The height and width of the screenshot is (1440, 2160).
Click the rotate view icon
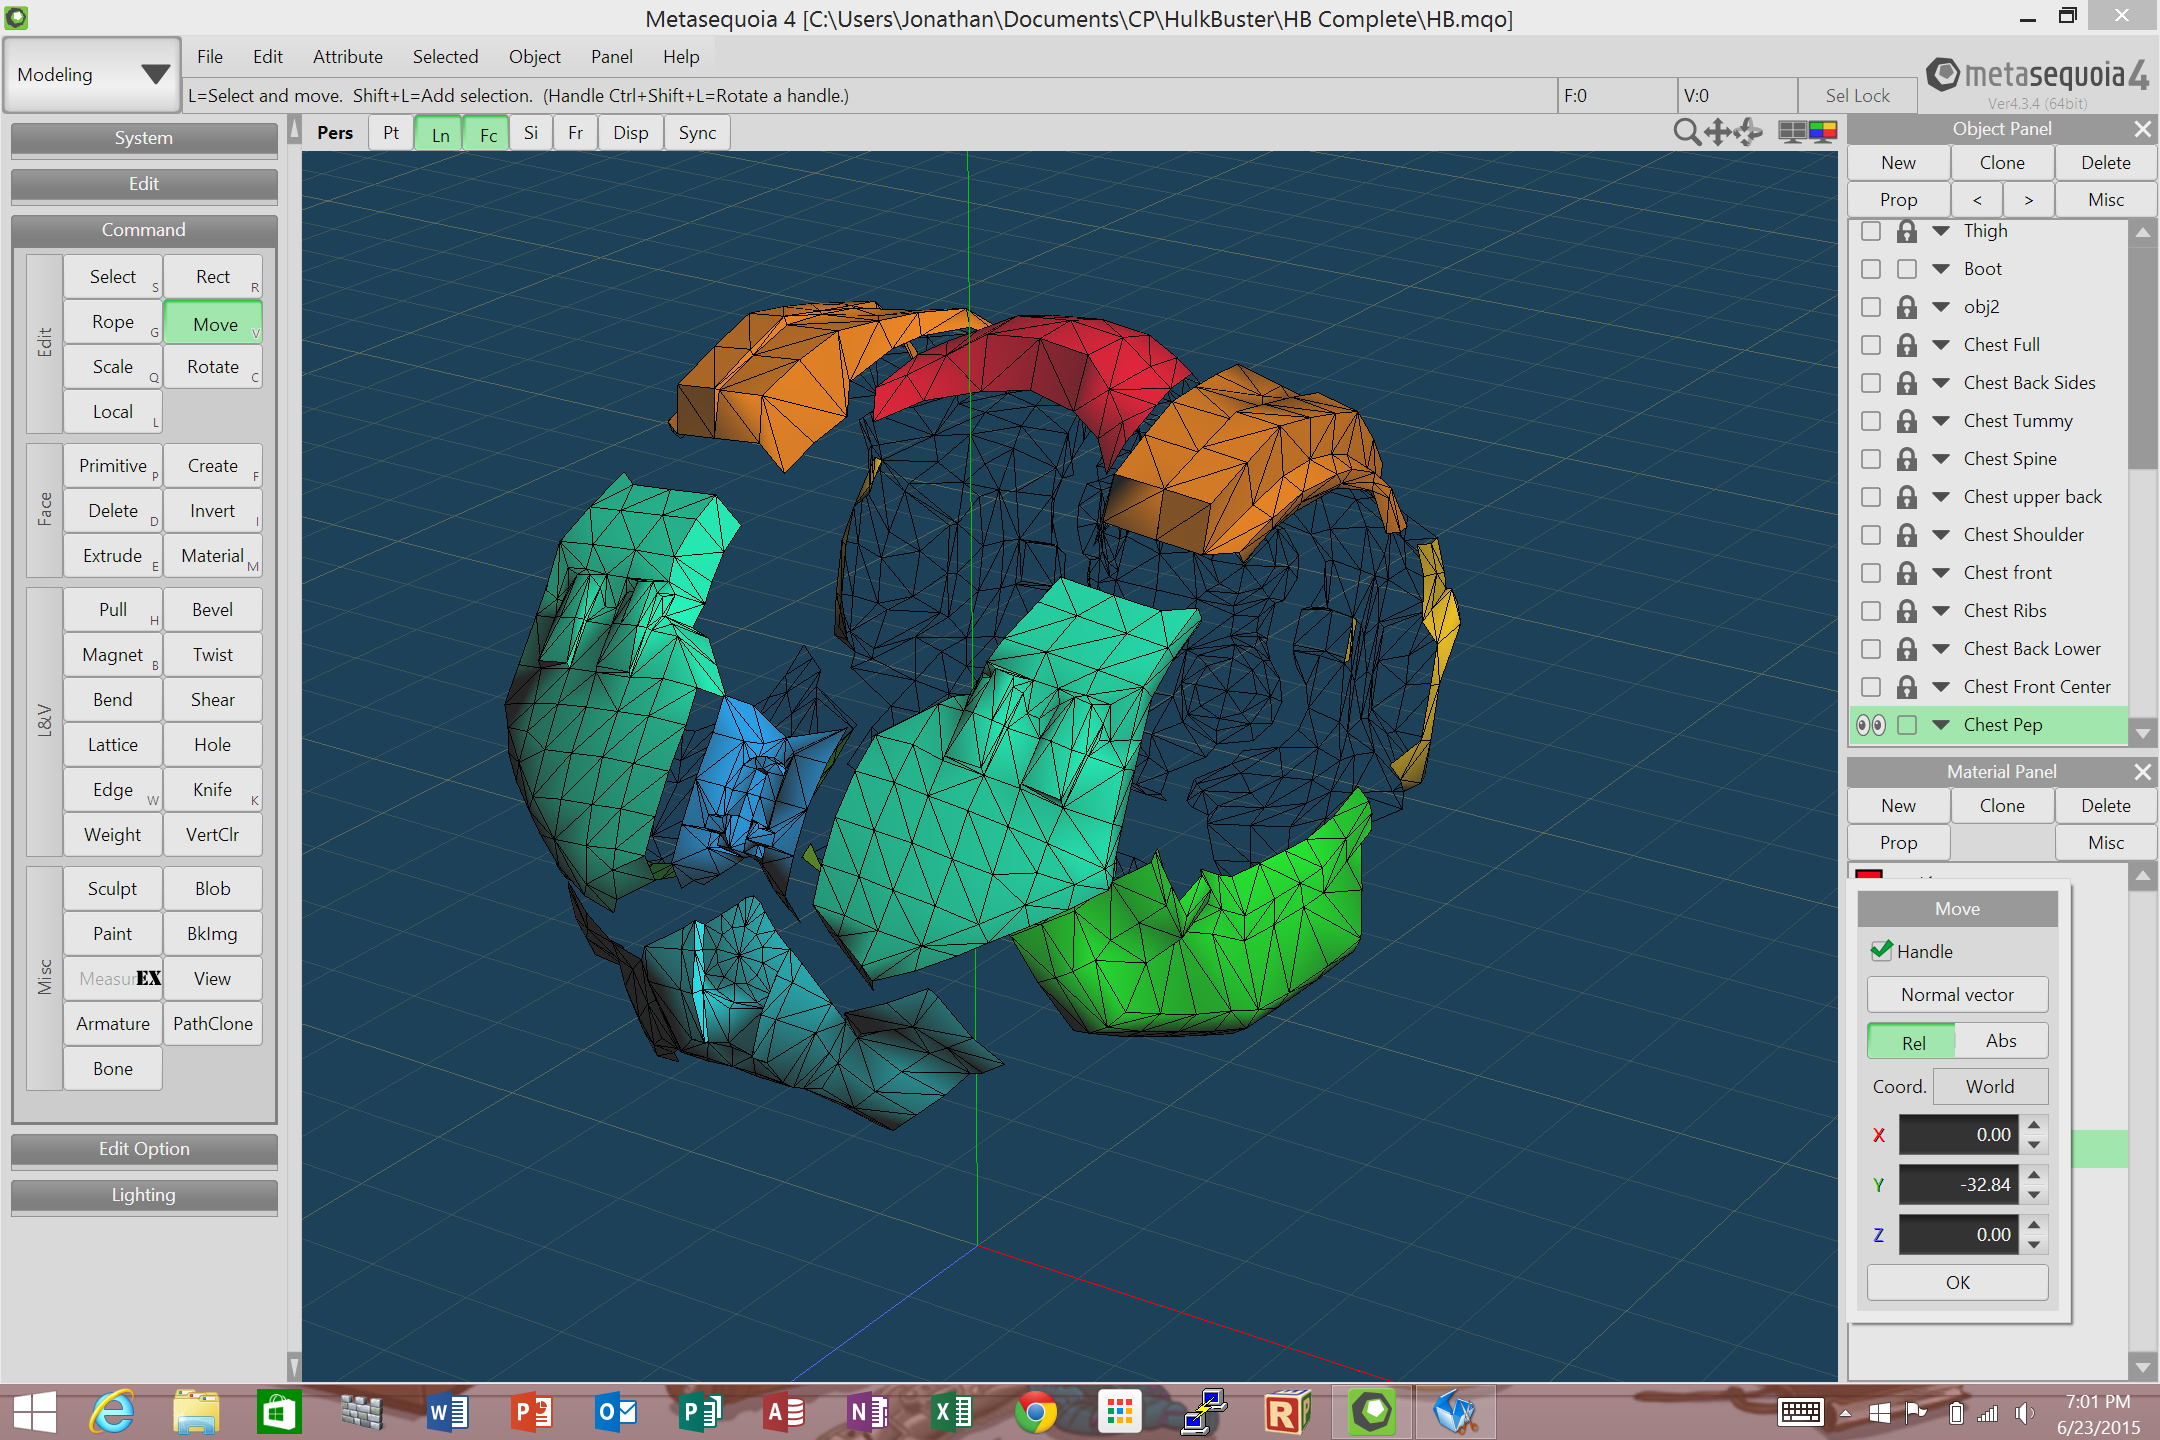tap(1748, 132)
